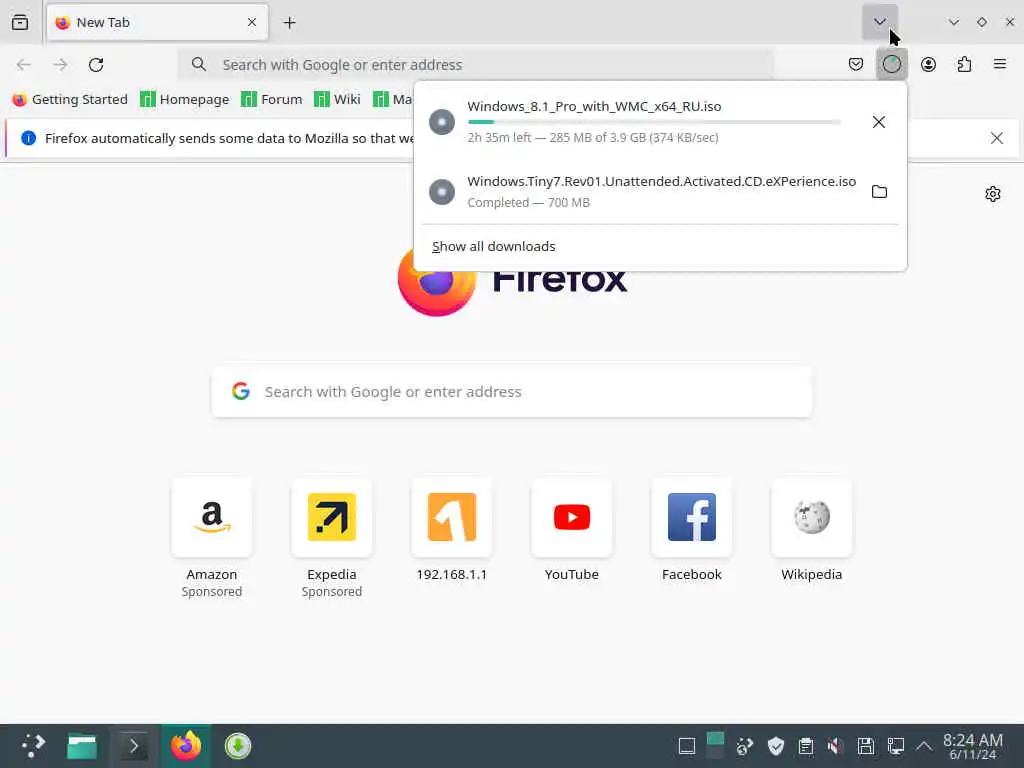Open Homepage bookmark
Screen dimensions: 1024x768
(185, 99)
